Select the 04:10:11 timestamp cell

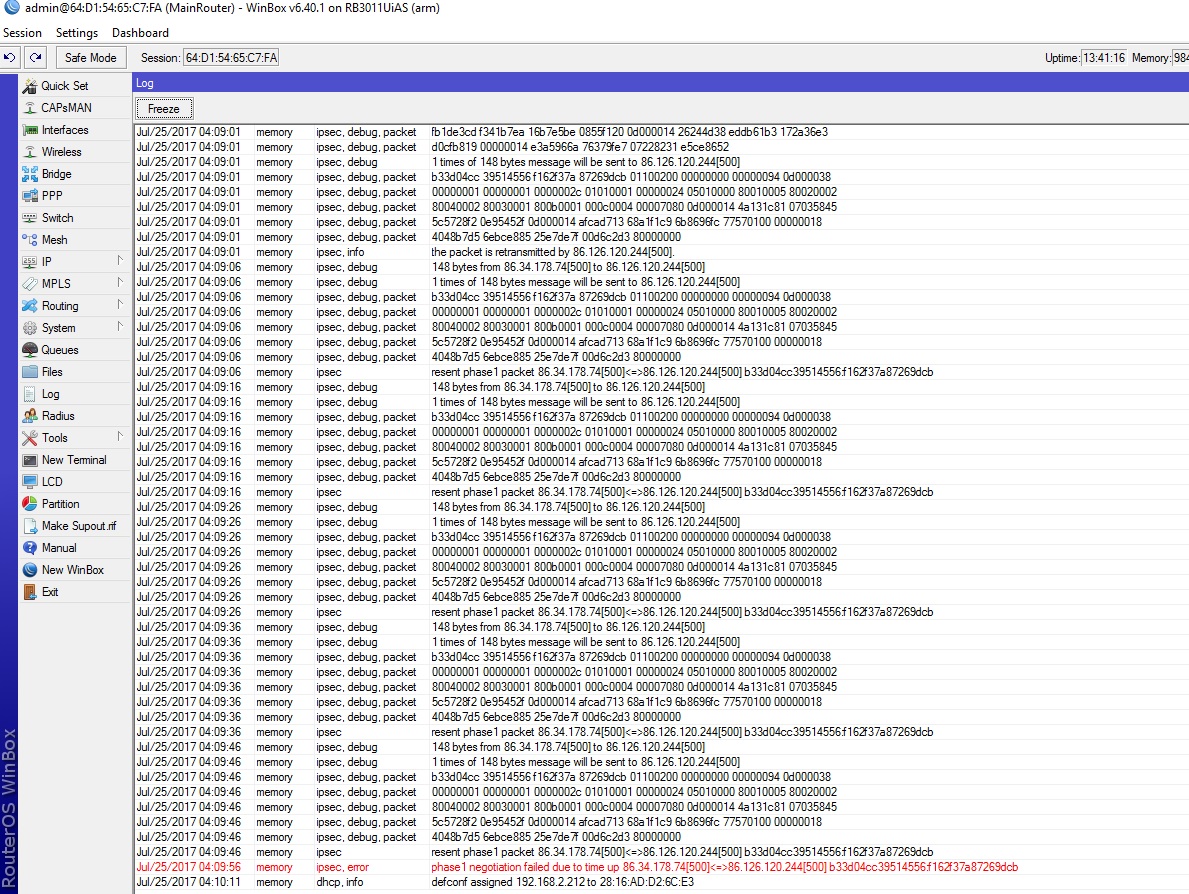pyautogui.click(x=189, y=882)
